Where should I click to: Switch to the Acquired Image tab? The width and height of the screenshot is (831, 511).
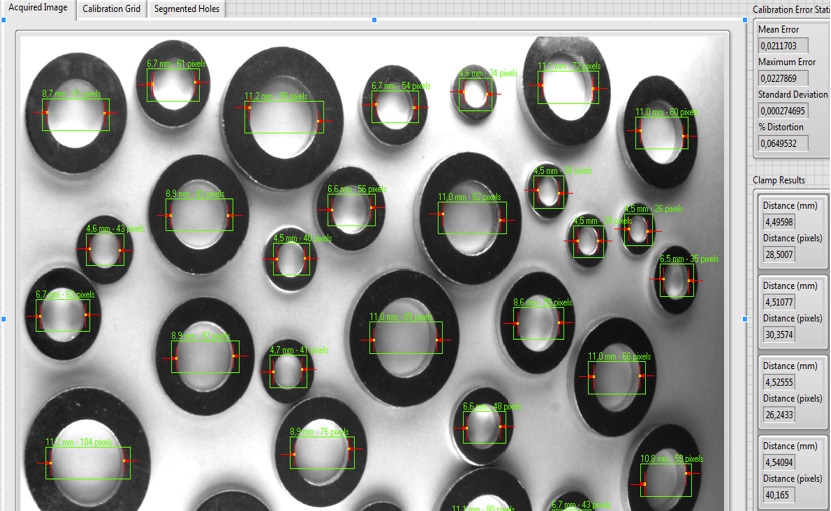point(38,8)
